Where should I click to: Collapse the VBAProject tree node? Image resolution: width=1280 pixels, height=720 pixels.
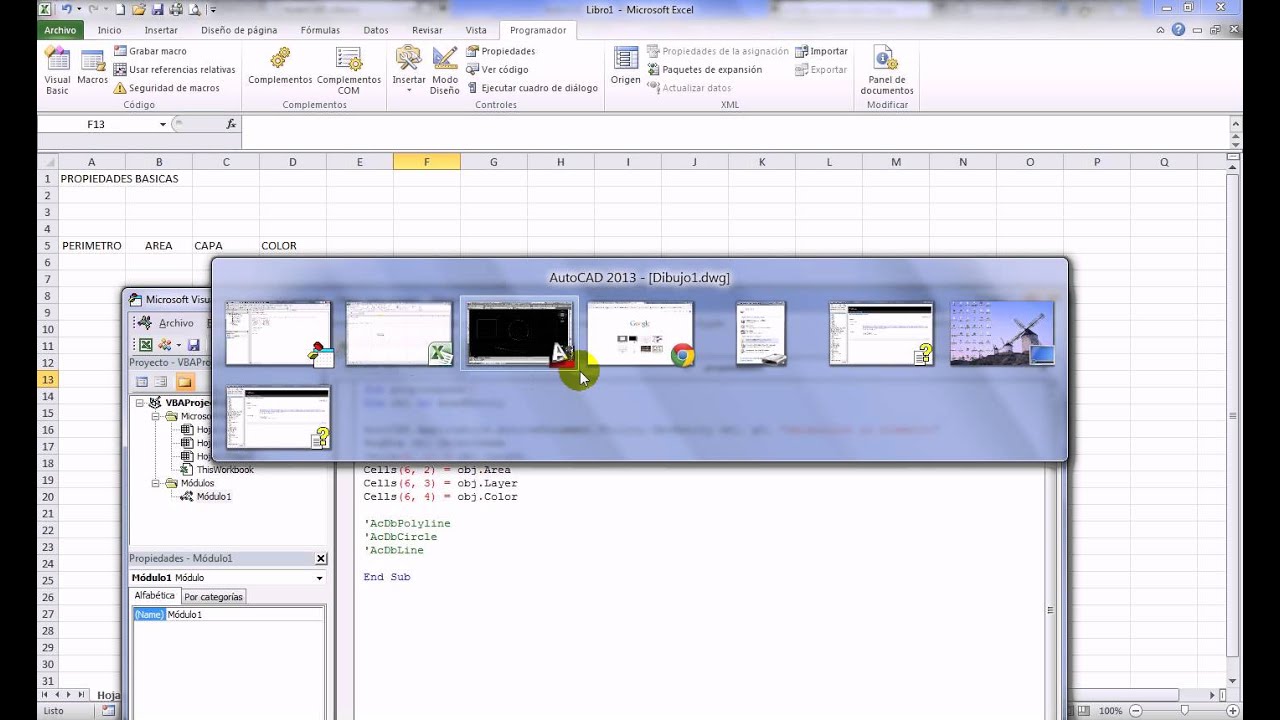[x=140, y=403]
